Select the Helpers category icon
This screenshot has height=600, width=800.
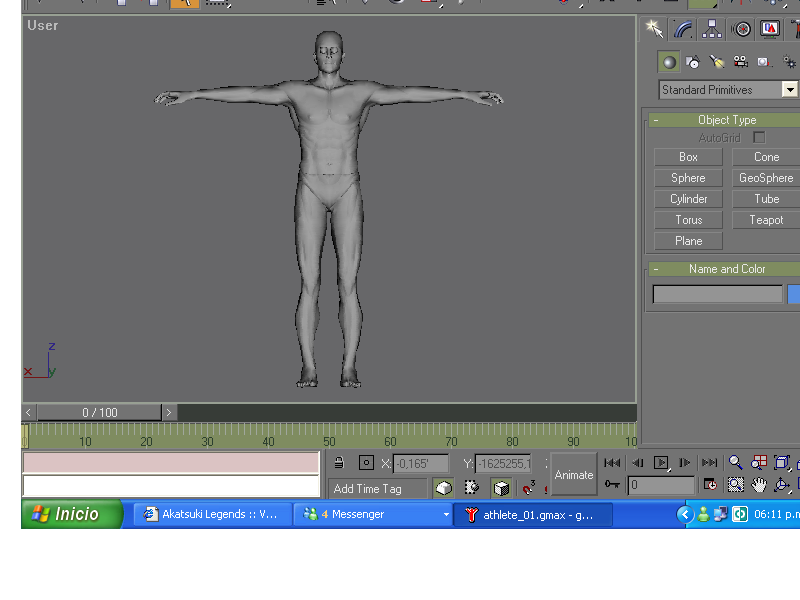point(764,62)
